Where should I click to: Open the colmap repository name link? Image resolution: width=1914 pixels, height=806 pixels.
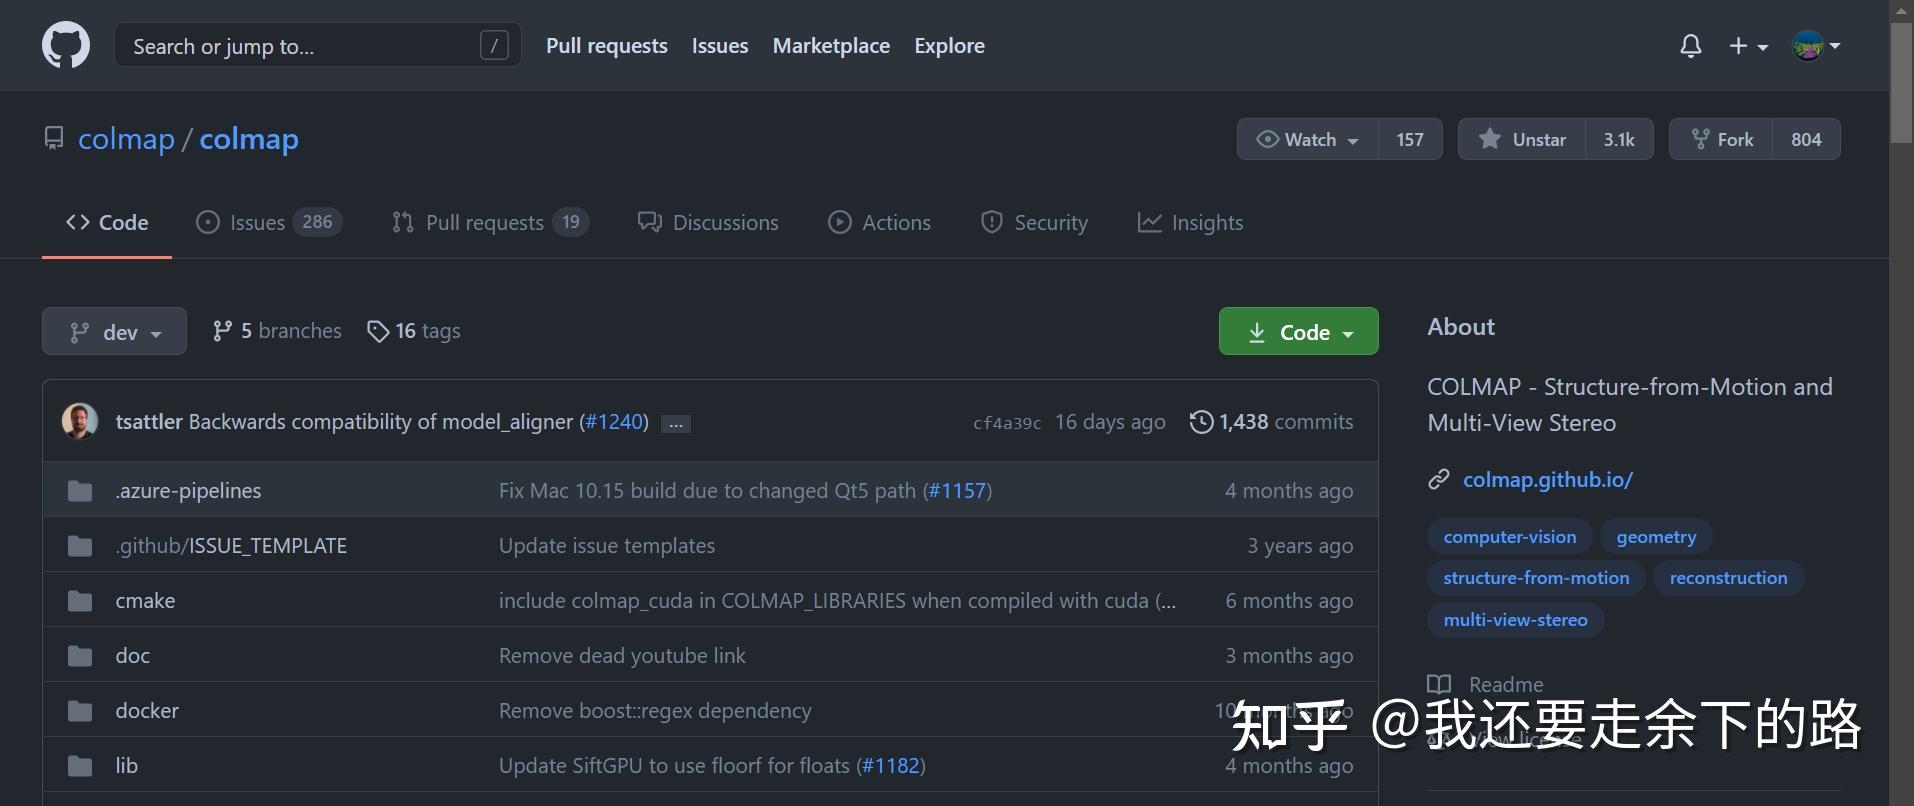pos(249,139)
